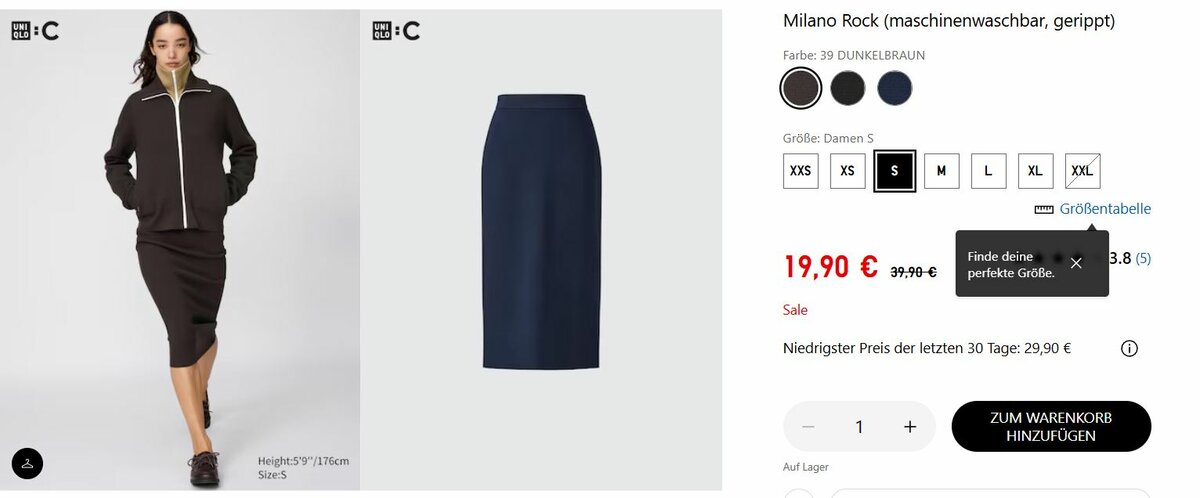Click the hanger icon on model photo
This screenshot has width=1200, height=498.
28,463
